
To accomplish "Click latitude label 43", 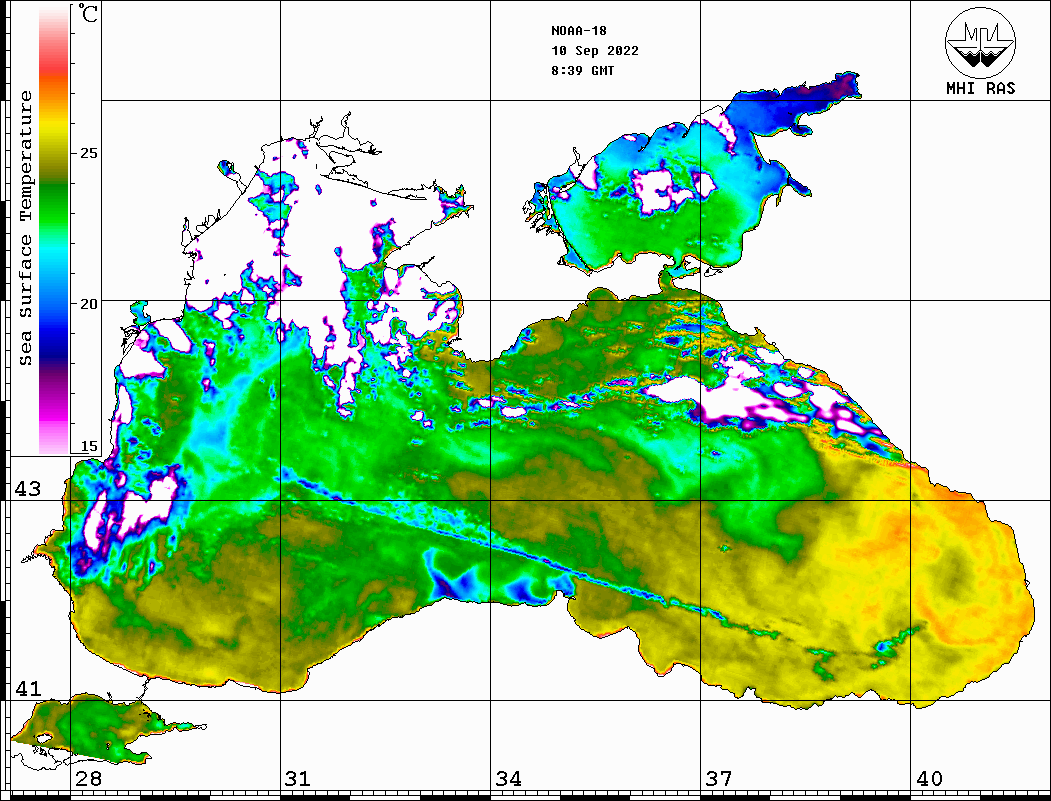I will (28, 489).
